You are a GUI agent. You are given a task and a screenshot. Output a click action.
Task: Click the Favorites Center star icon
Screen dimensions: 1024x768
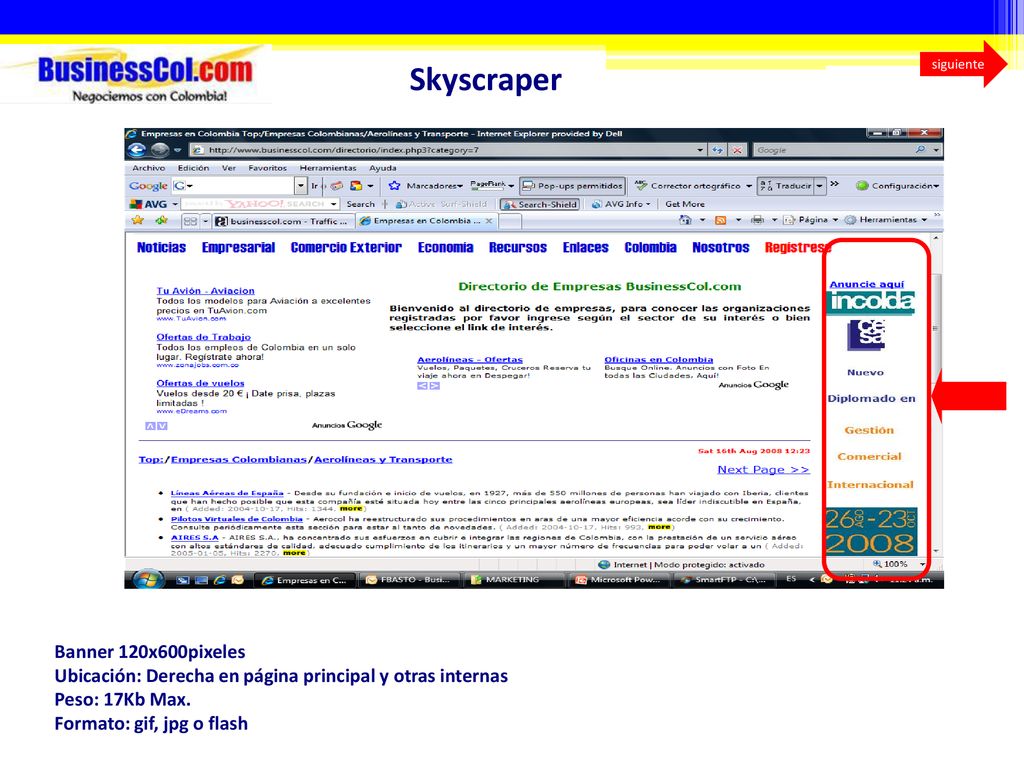137,220
